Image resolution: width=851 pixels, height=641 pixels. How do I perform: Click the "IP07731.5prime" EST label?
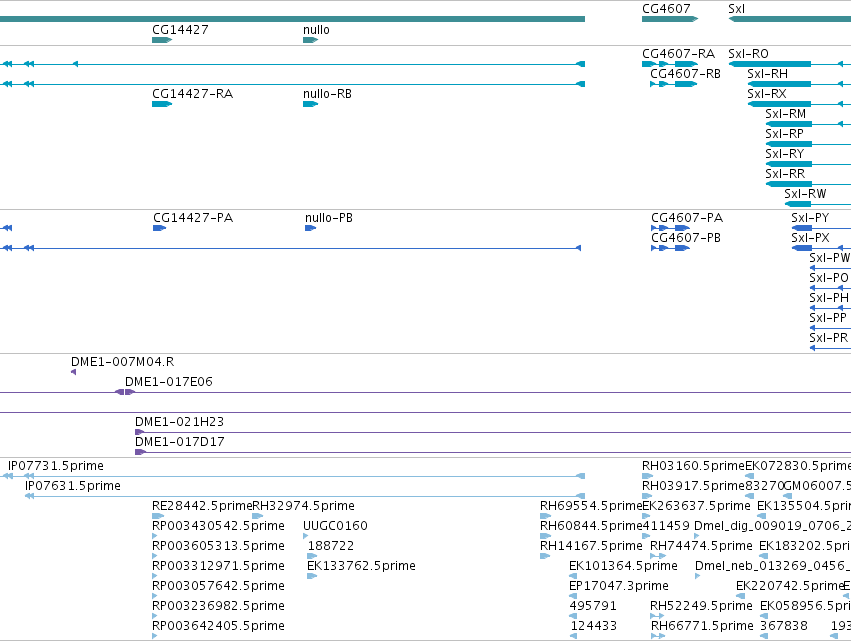(56, 466)
